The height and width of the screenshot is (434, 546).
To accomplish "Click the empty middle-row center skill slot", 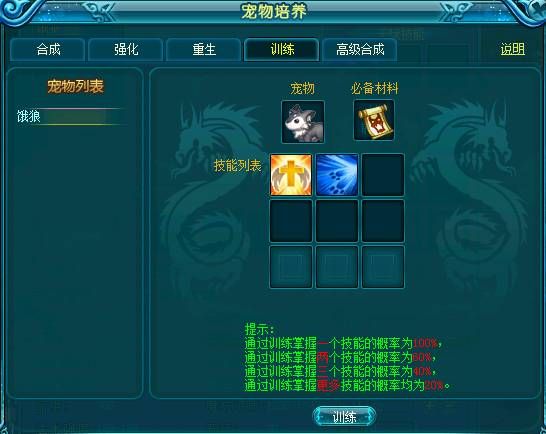I will tap(337, 220).
